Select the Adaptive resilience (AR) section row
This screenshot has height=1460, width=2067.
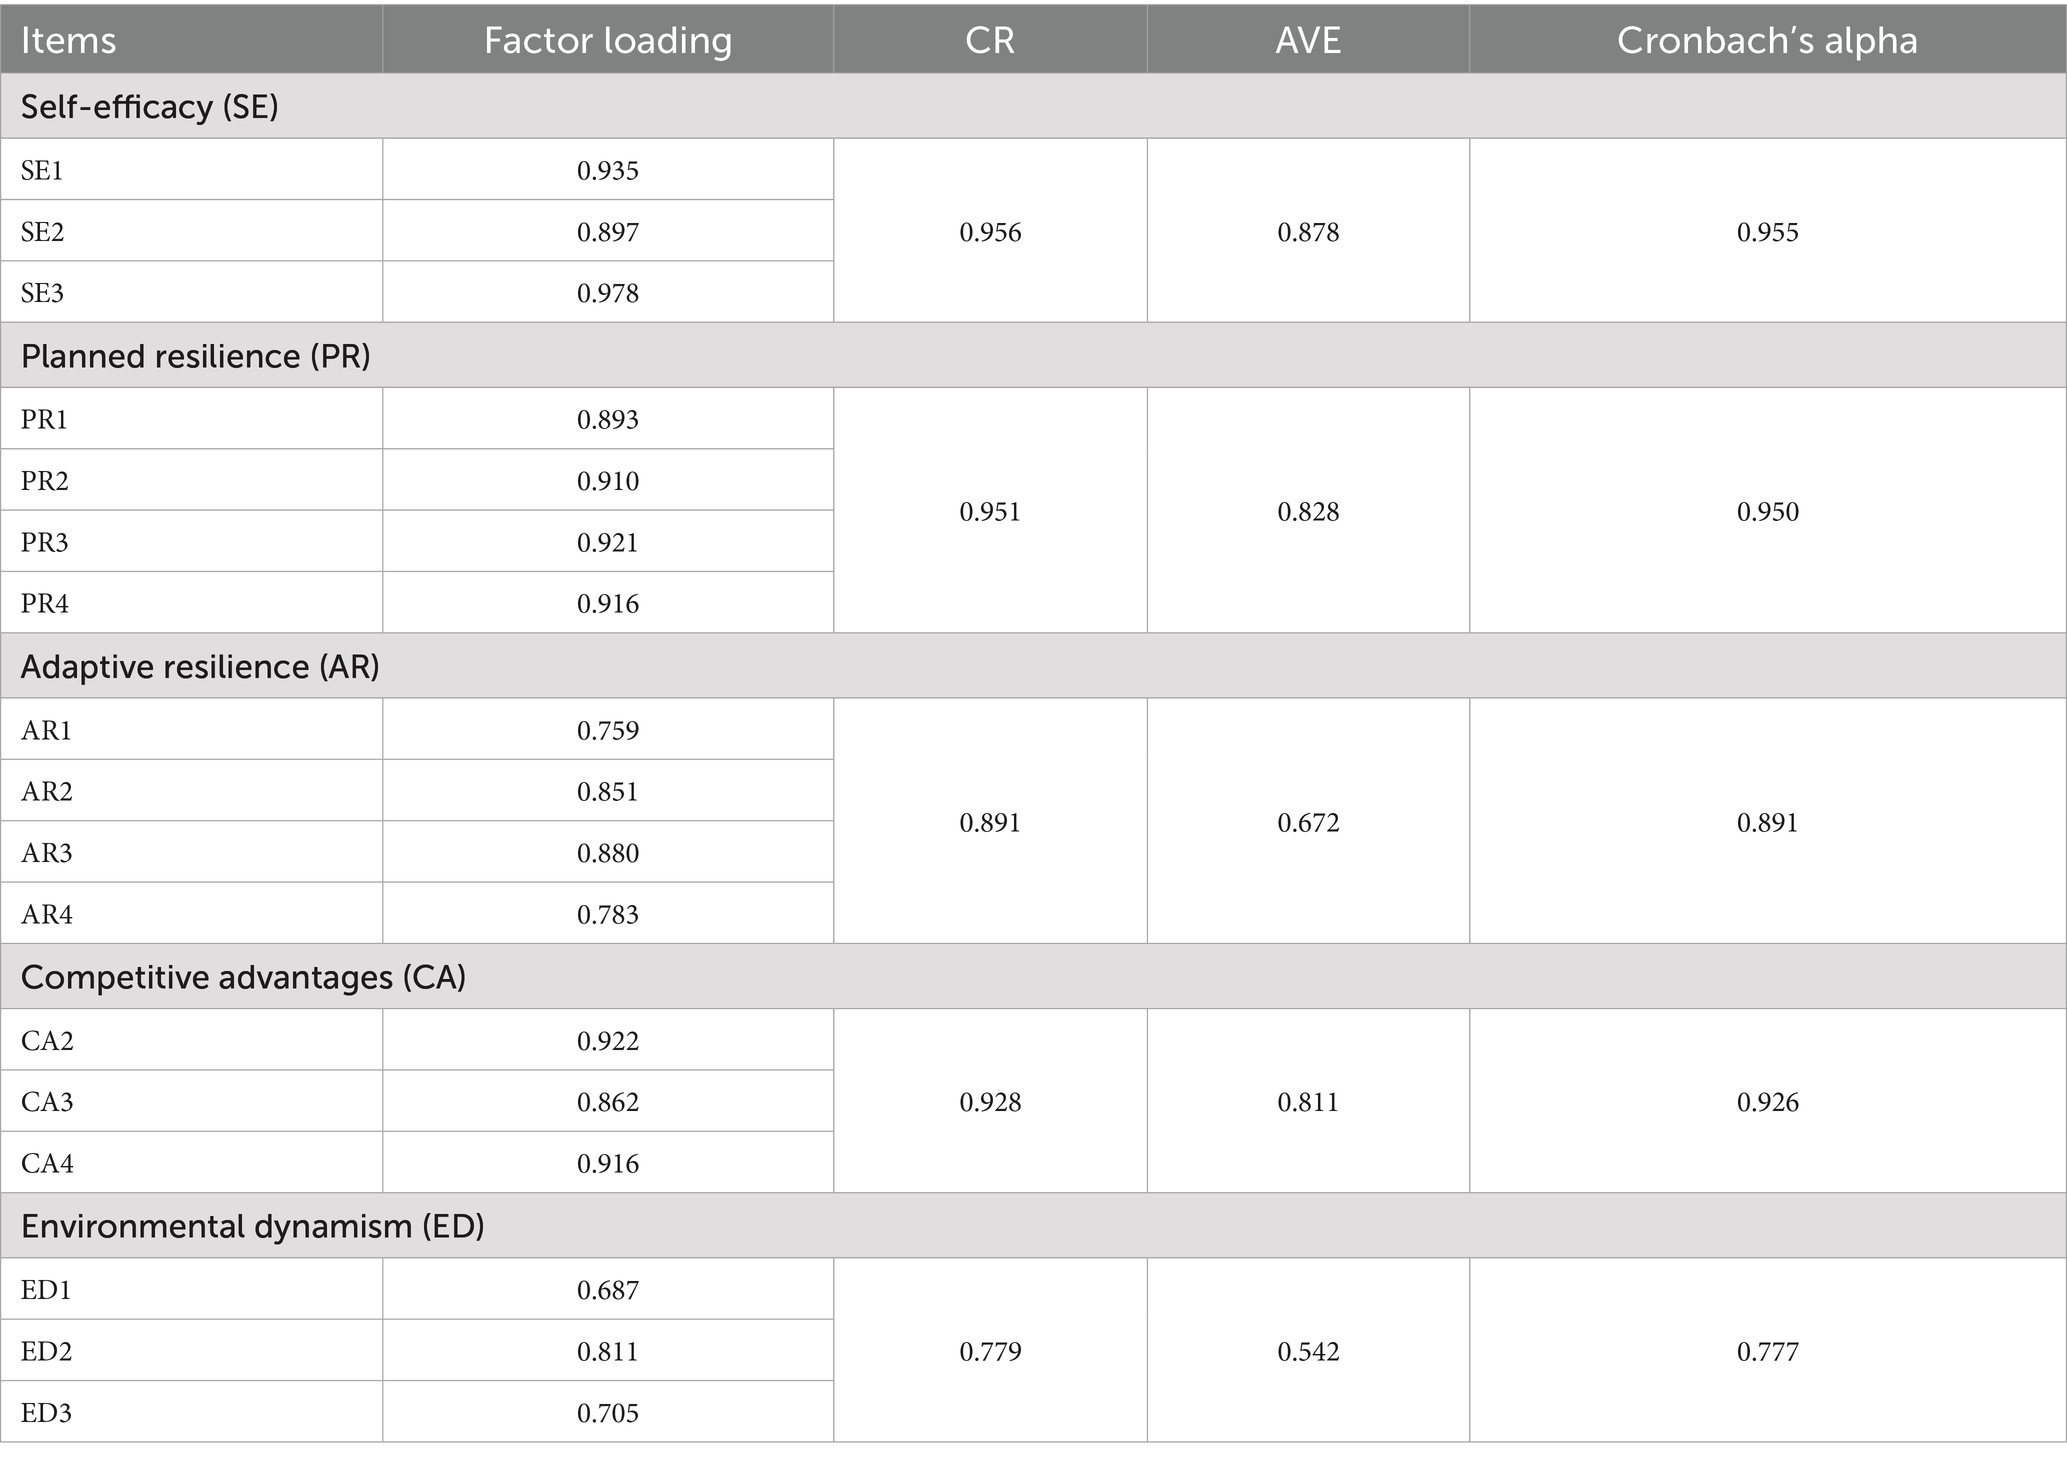click(x=200, y=666)
